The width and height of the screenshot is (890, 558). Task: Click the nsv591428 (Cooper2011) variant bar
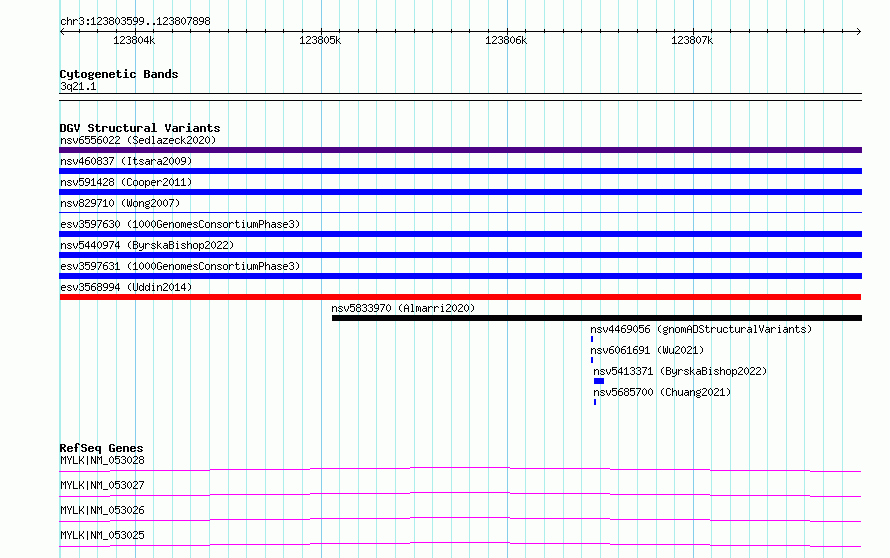coord(460,192)
